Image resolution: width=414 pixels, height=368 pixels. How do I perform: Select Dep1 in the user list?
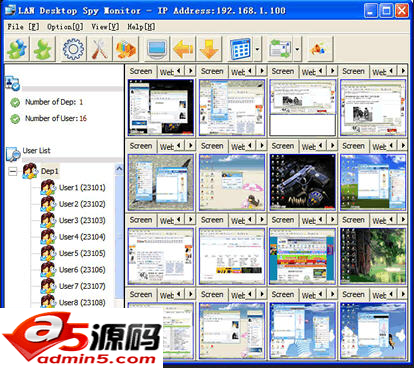coord(50,171)
